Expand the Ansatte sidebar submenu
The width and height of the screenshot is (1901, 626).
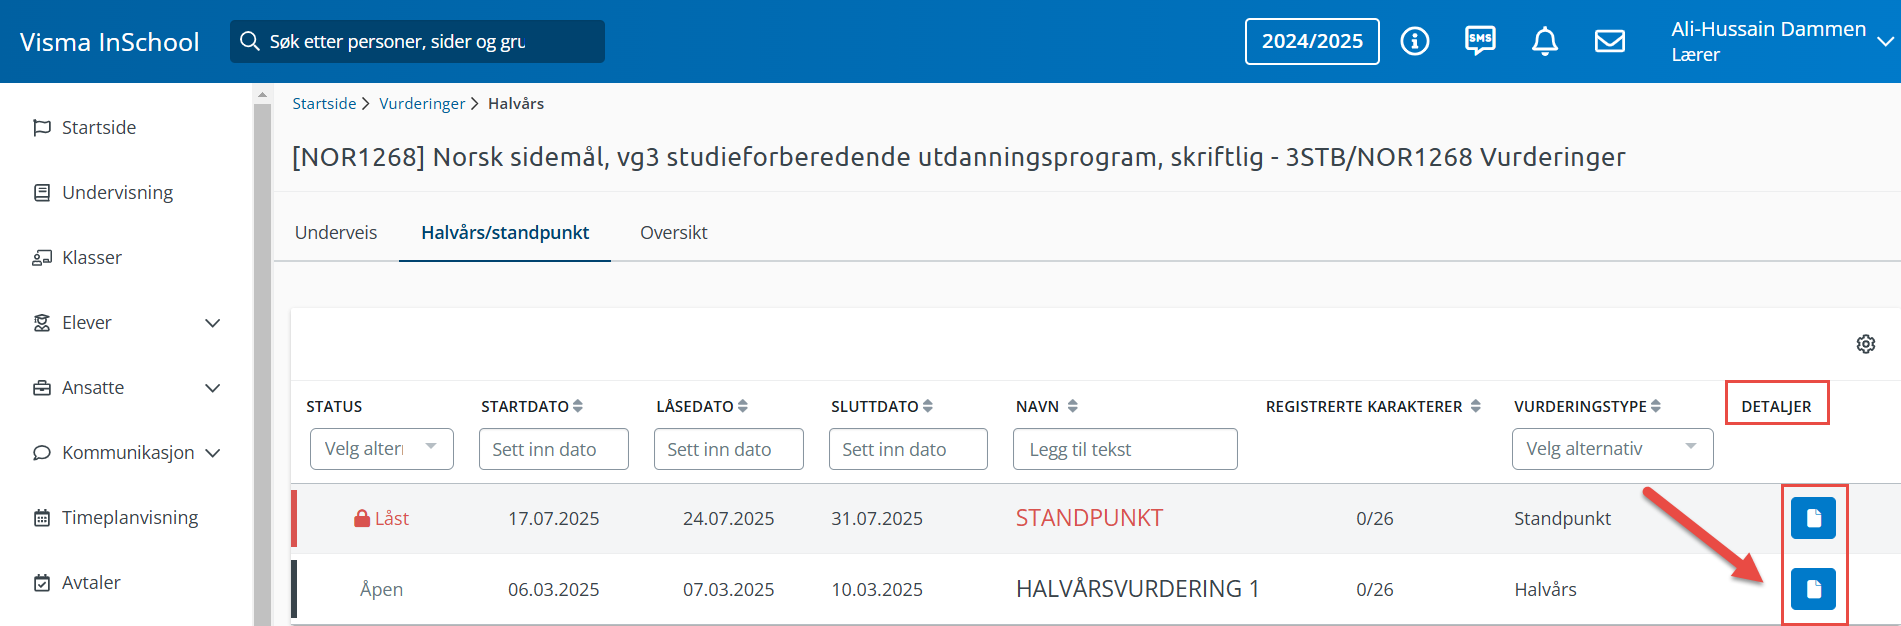[x=212, y=387]
